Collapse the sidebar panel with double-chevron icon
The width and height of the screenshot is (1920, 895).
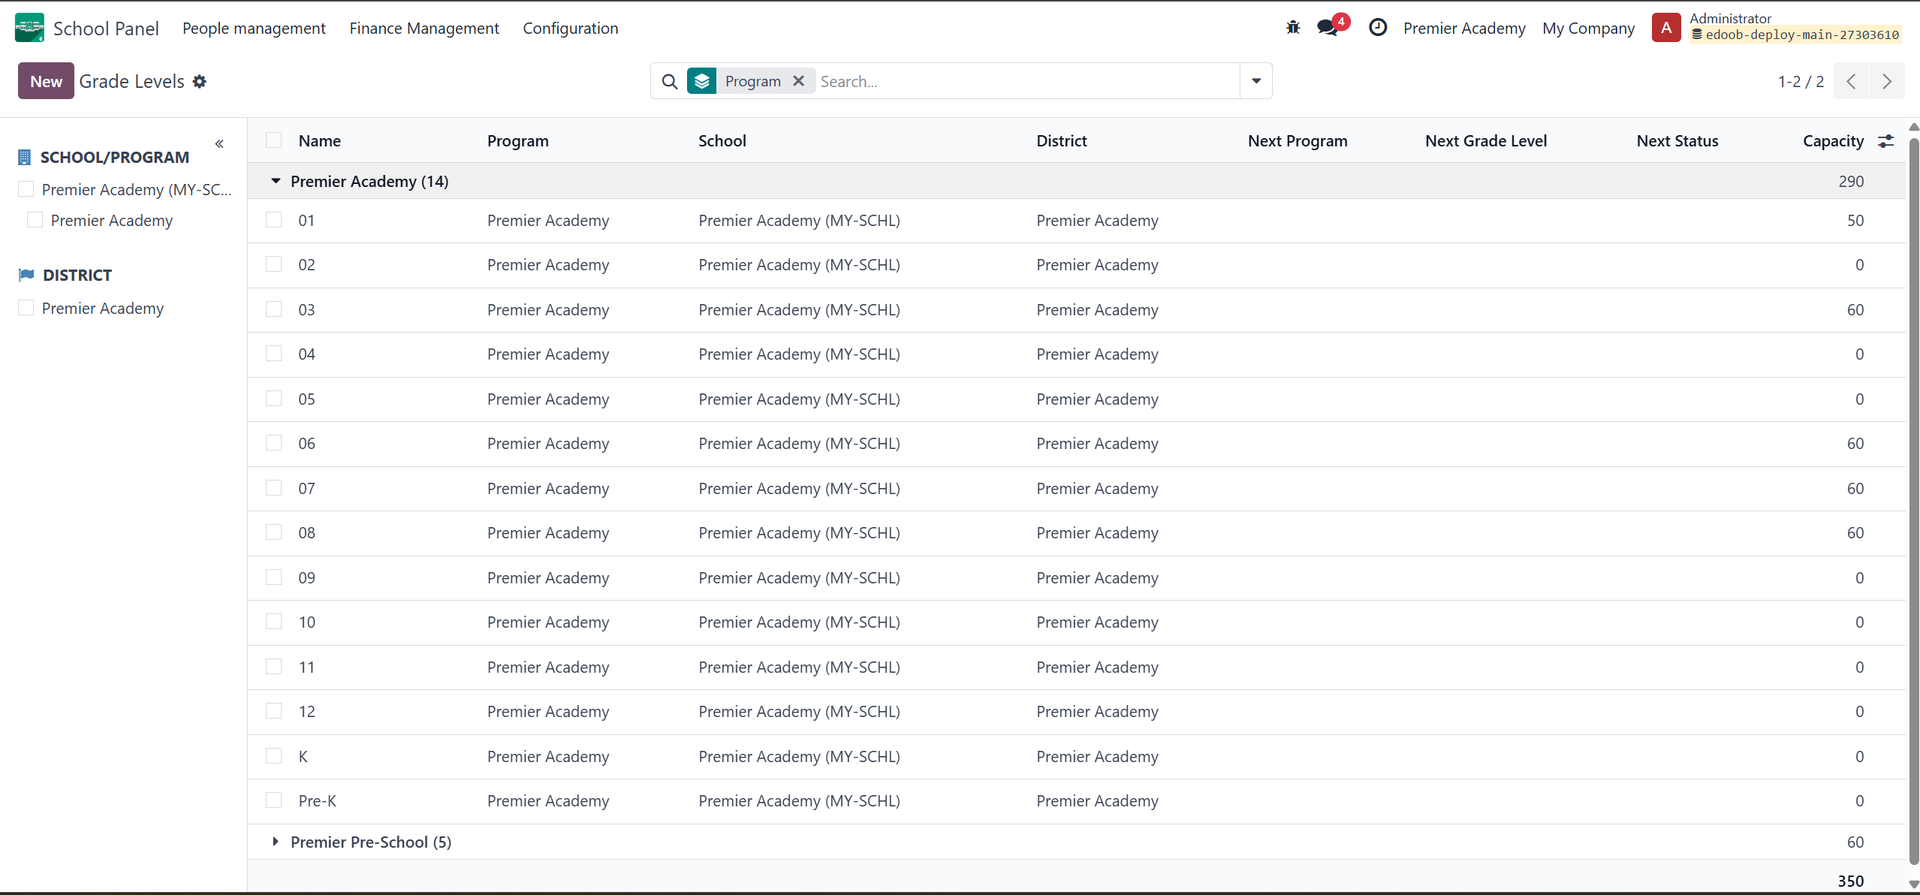[219, 144]
